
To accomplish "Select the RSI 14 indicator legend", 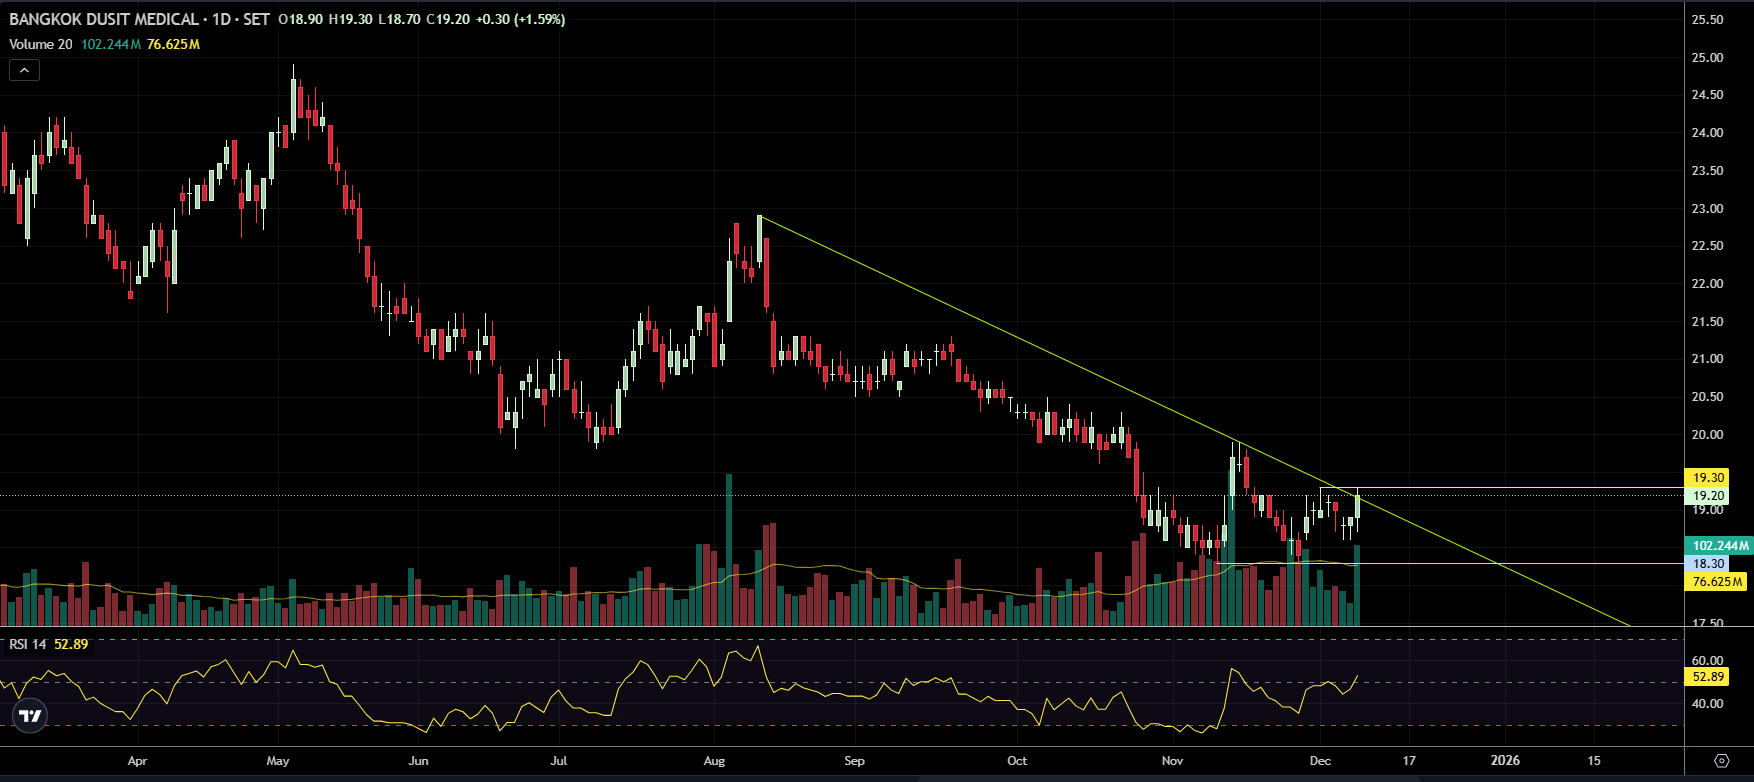I will pos(28,644).
